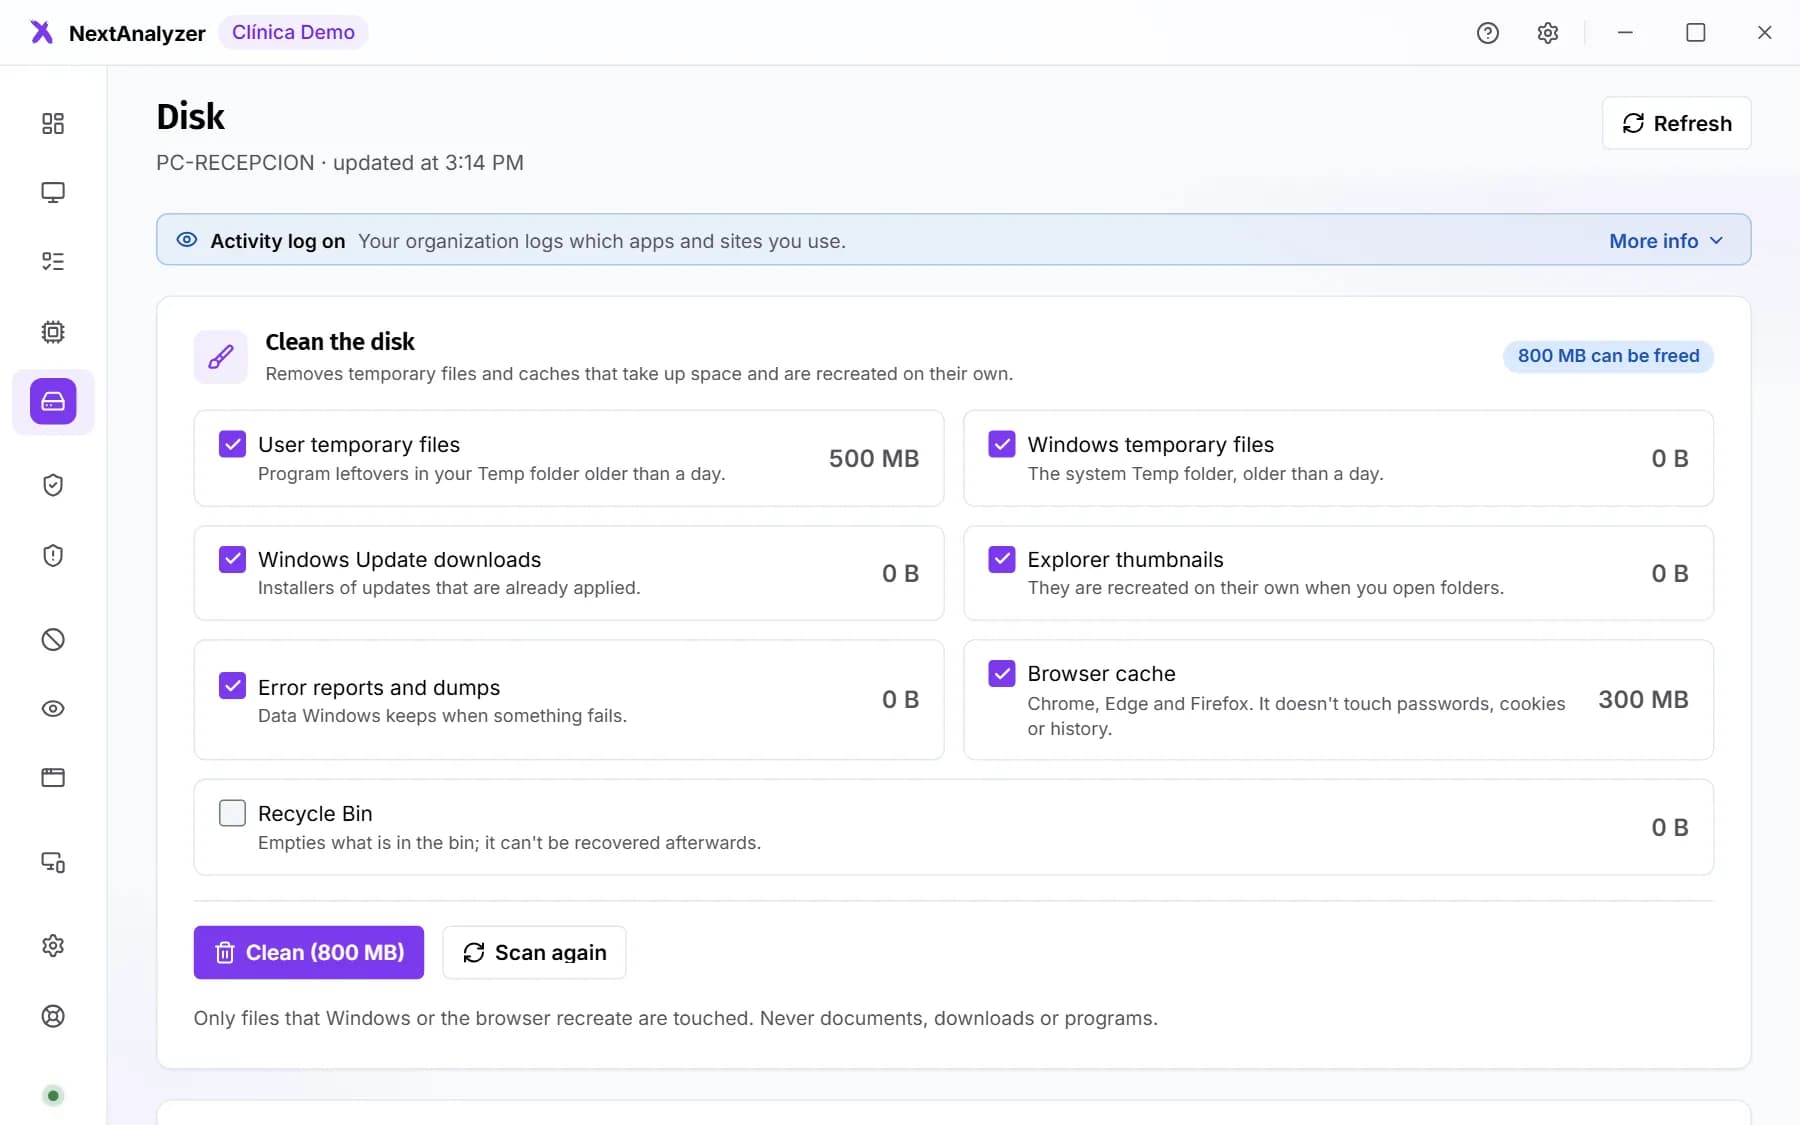Click the Disk page heading
The height and width of the screenshot is (1125, 1800).
click(191, 117)
